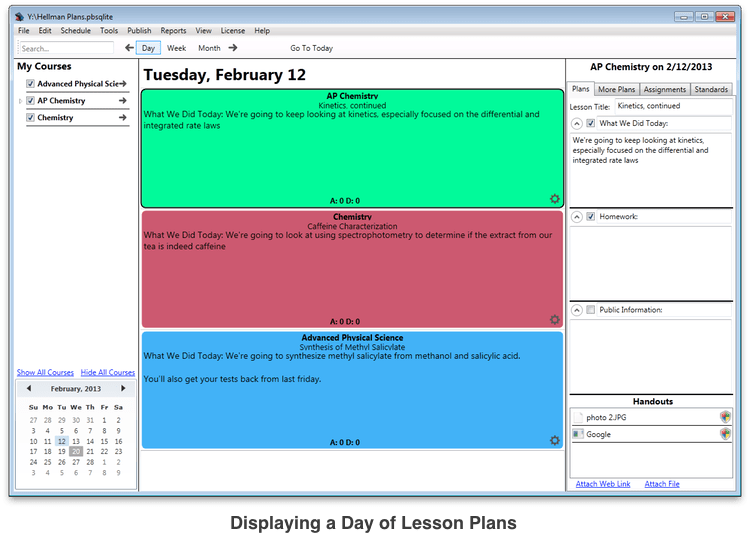Uncheck the Homework section checkbox
The image size is (750, 540).
pos(591,217)
